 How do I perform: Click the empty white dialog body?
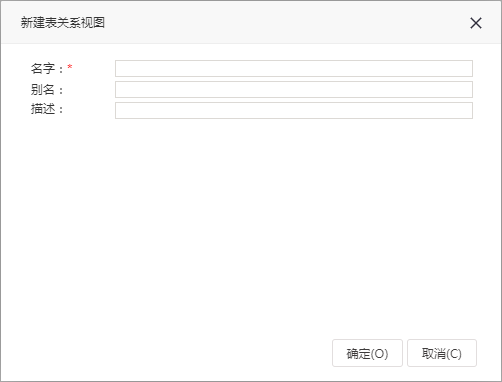click(x=251, y=227)
